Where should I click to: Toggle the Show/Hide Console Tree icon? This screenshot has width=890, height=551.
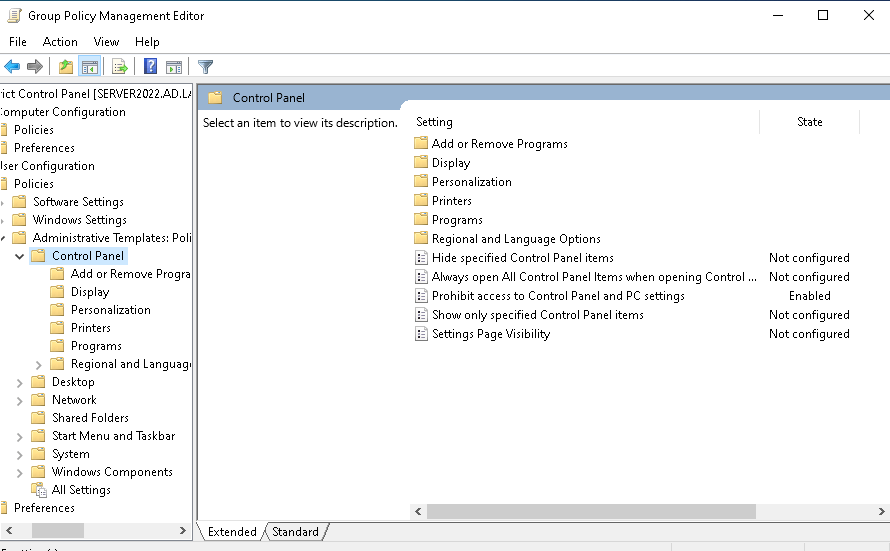point(90,67)
